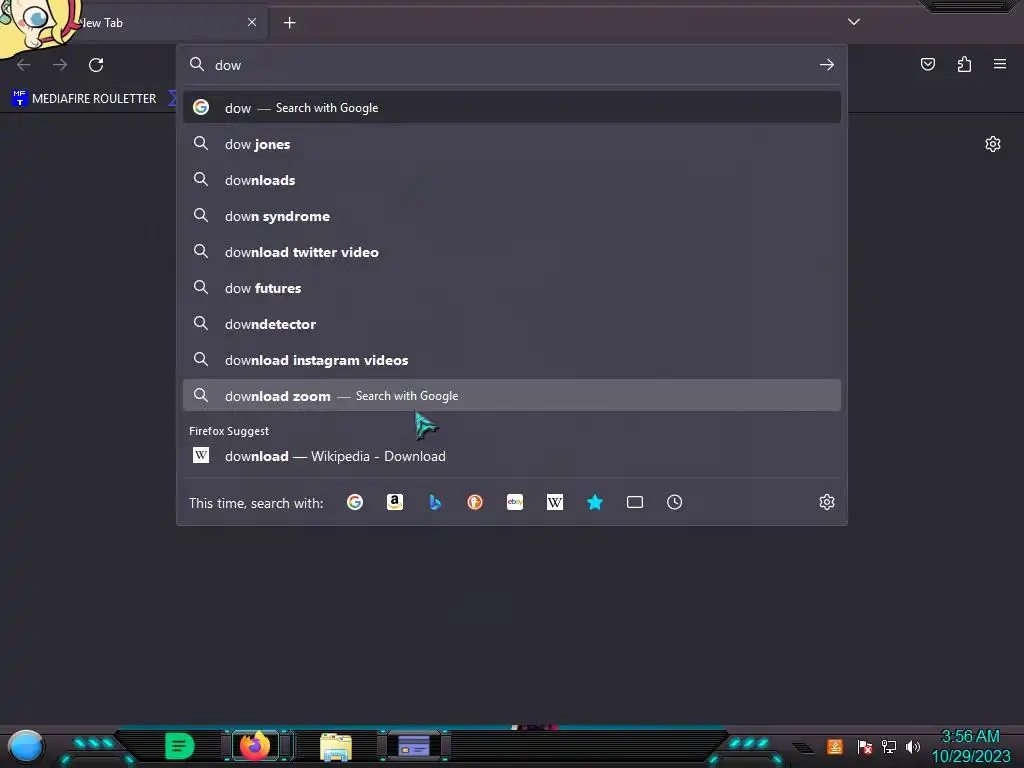The image size is (1024, 768).
Task: Search History with the clock icon
Action: (675, 502)
